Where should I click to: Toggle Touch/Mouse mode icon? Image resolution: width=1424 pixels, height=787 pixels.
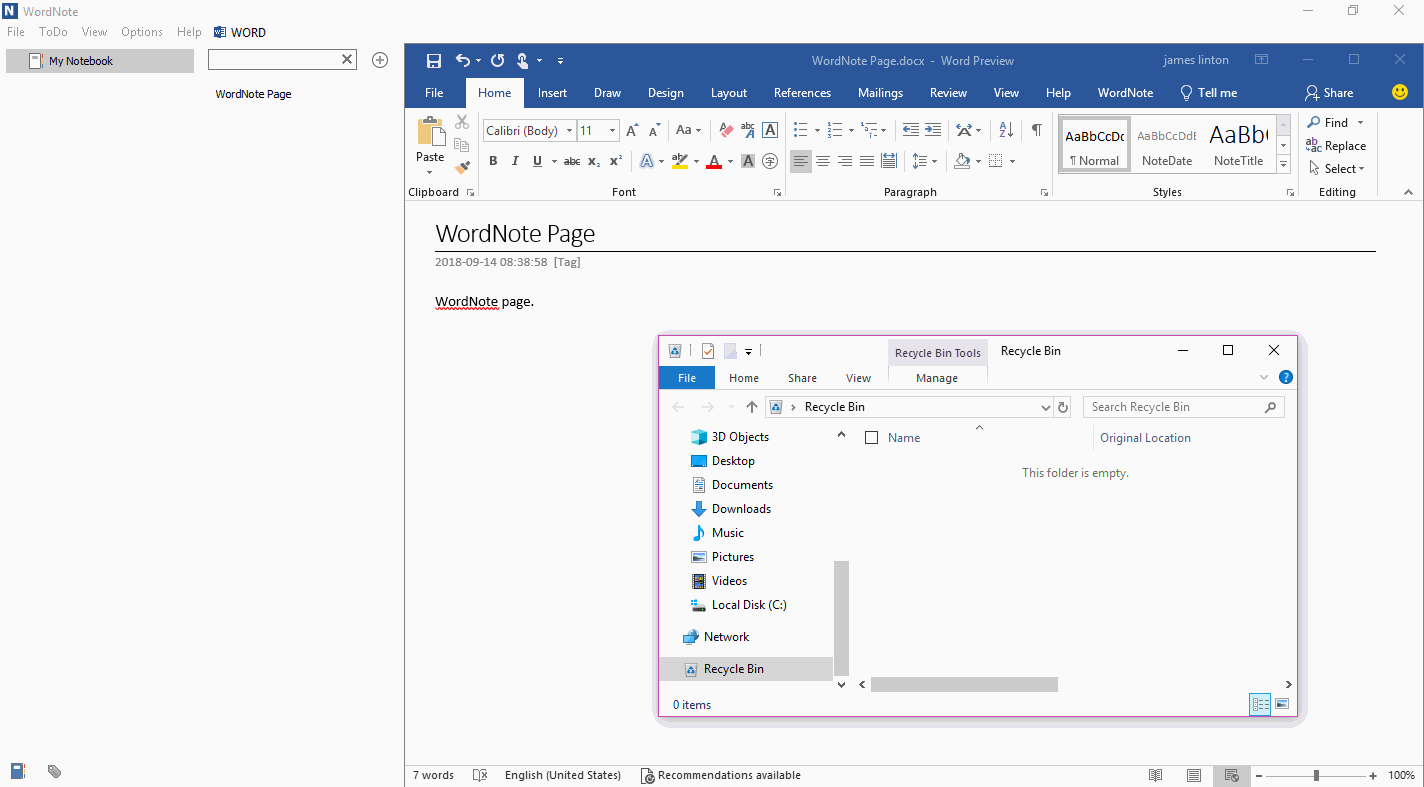click(523, 61)
